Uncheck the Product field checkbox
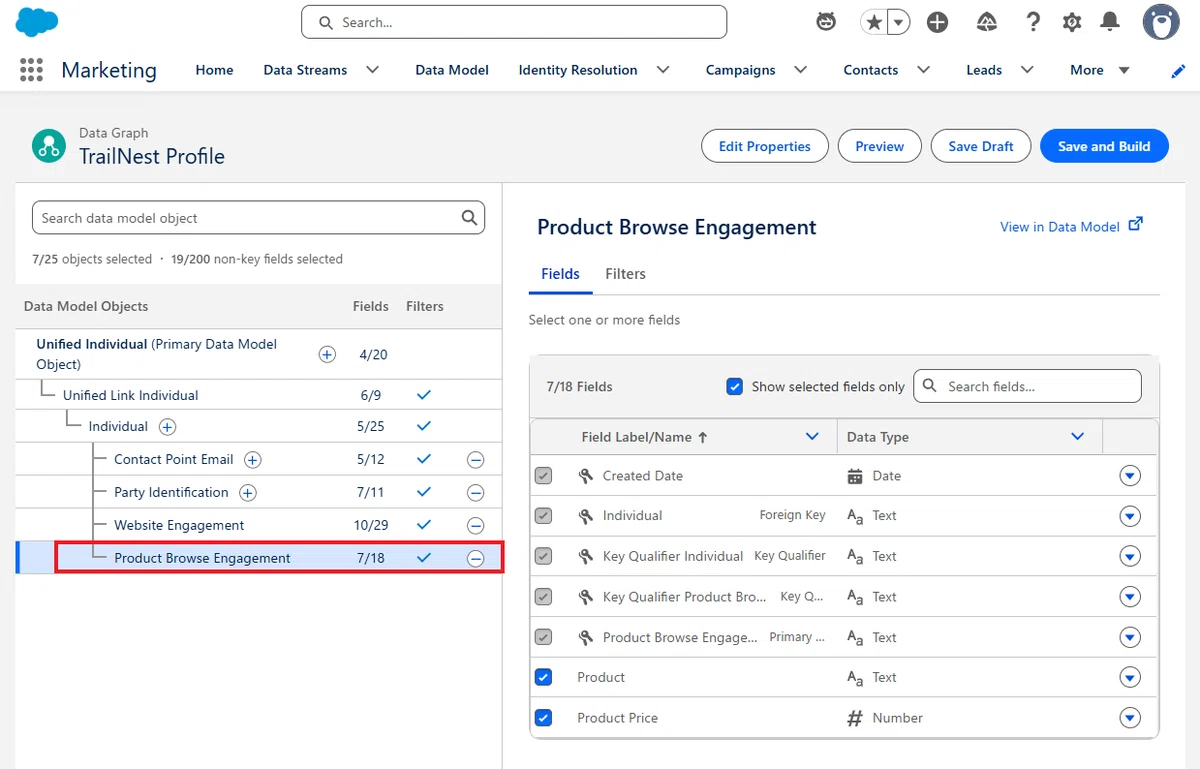 pyautogui.click(x=543, y=677)
